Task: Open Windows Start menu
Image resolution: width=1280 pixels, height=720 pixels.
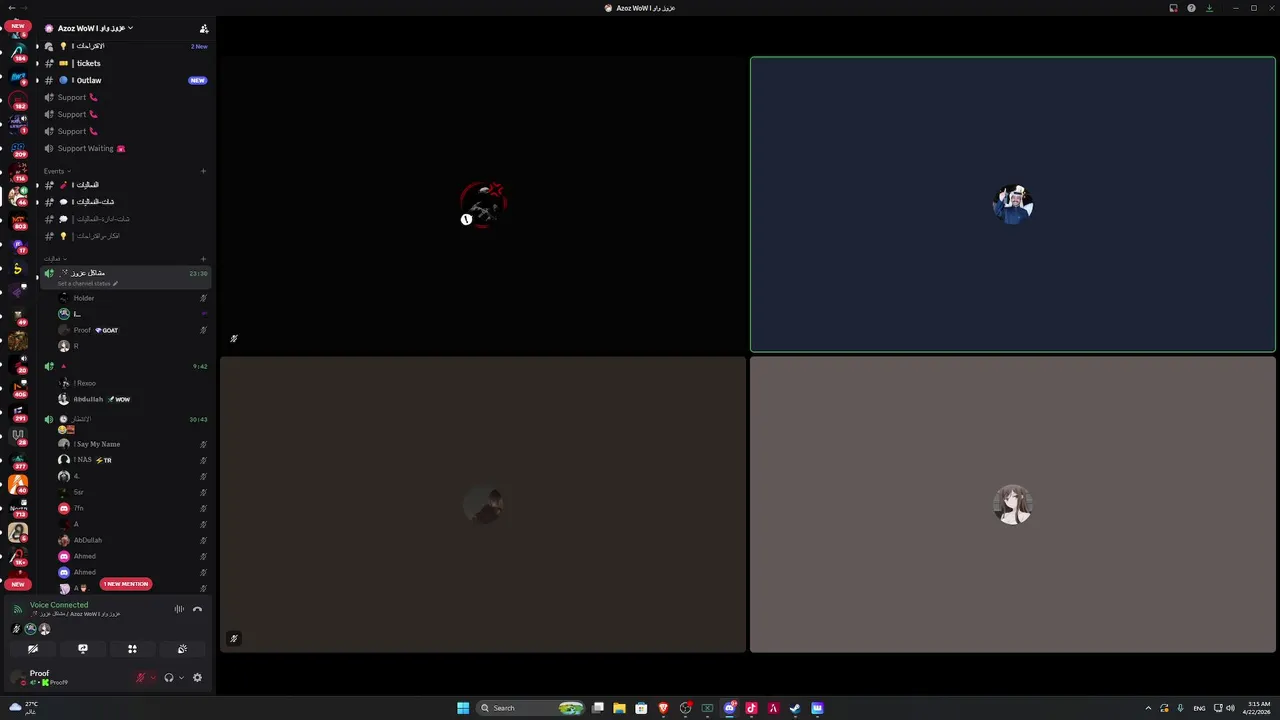Action: [x=463, y=708]
